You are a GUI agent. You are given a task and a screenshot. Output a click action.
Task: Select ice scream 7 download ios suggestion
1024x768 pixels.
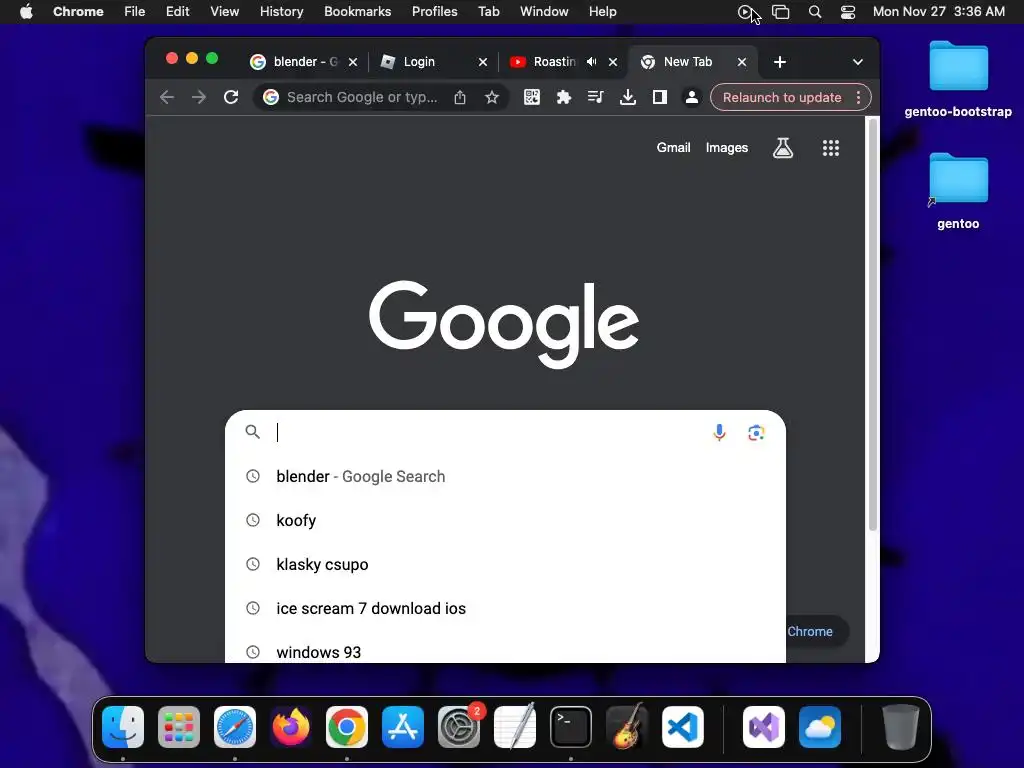[x=505, y=608]
